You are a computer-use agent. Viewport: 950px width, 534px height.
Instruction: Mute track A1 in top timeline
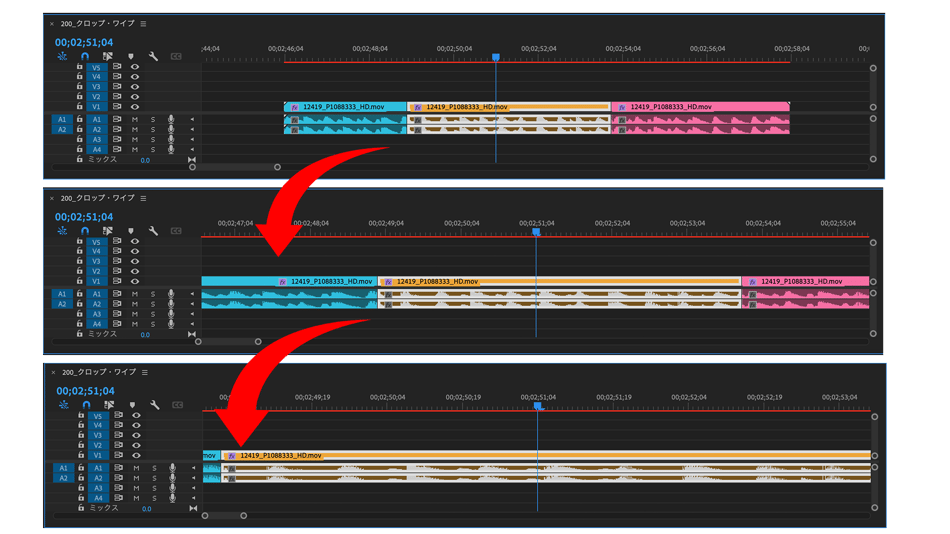point(135,119)
